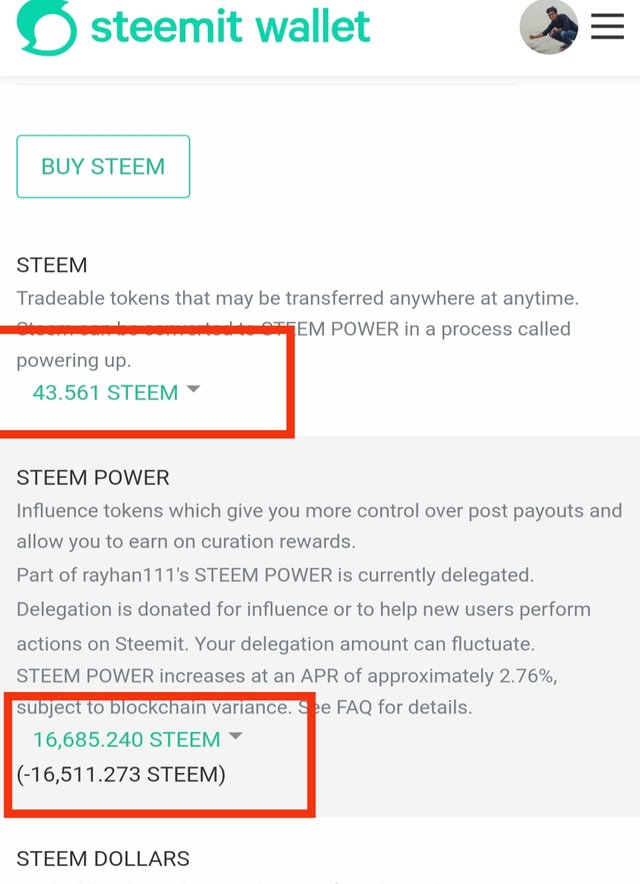
Task: Open the hamburger menu icon
Action: click(x=607, y=26)
